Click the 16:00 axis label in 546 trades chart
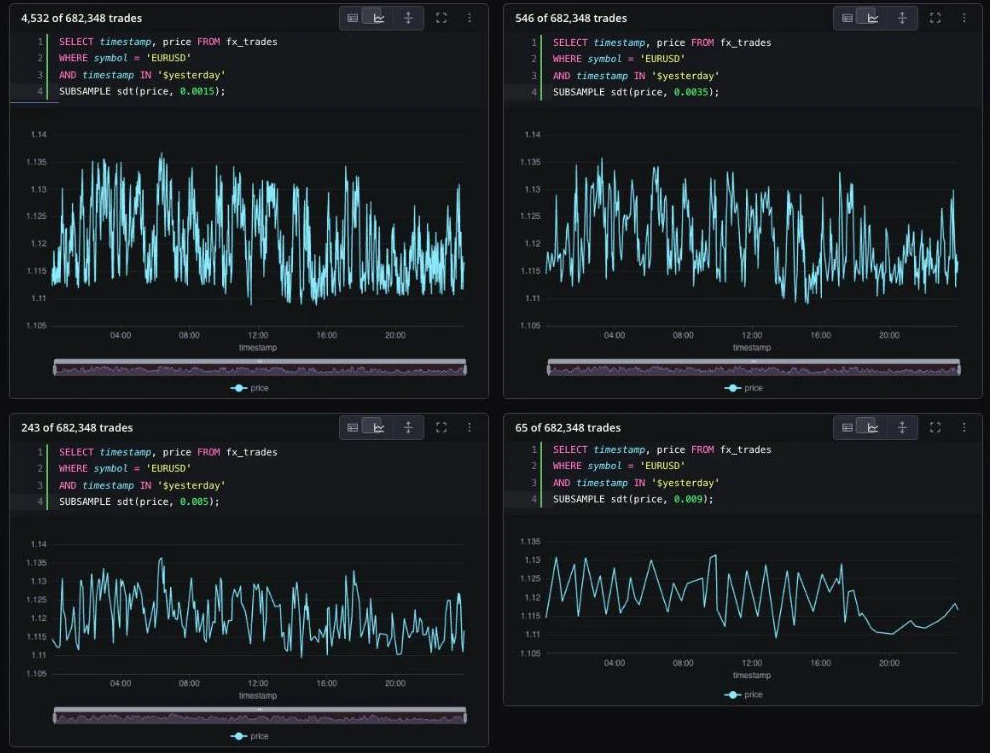Viewport: 990px width, 753px height. (x=820, y=335)
